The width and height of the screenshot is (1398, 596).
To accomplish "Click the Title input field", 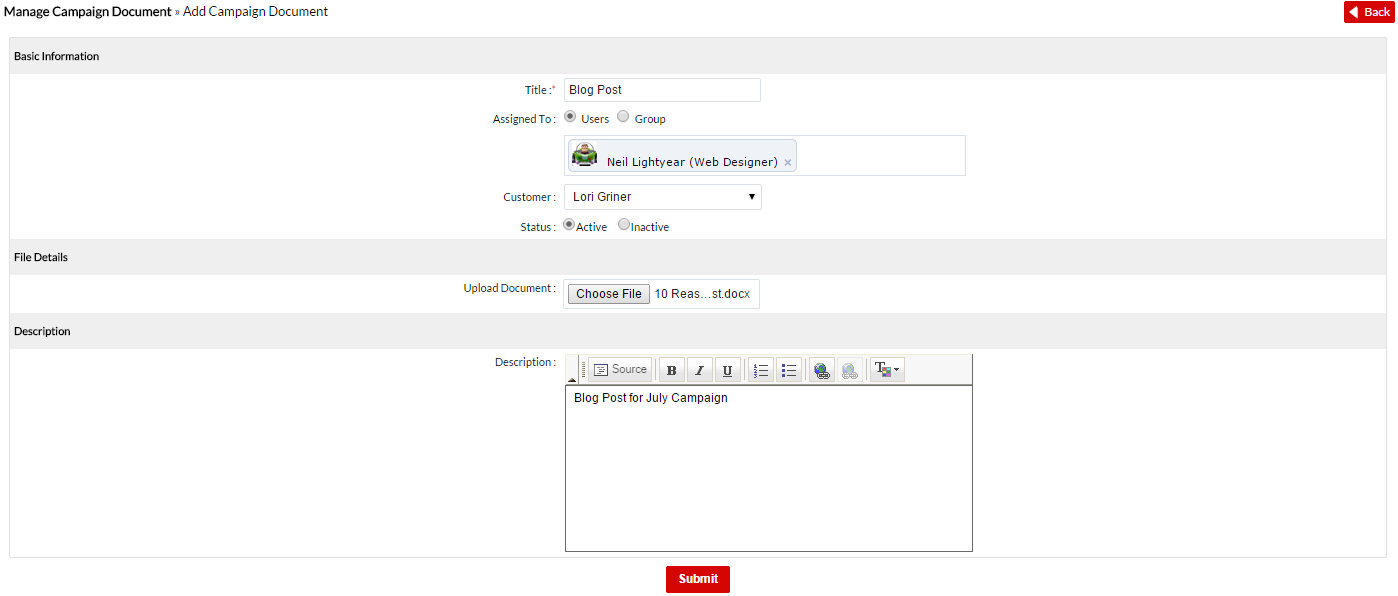I will coord(662,90).
